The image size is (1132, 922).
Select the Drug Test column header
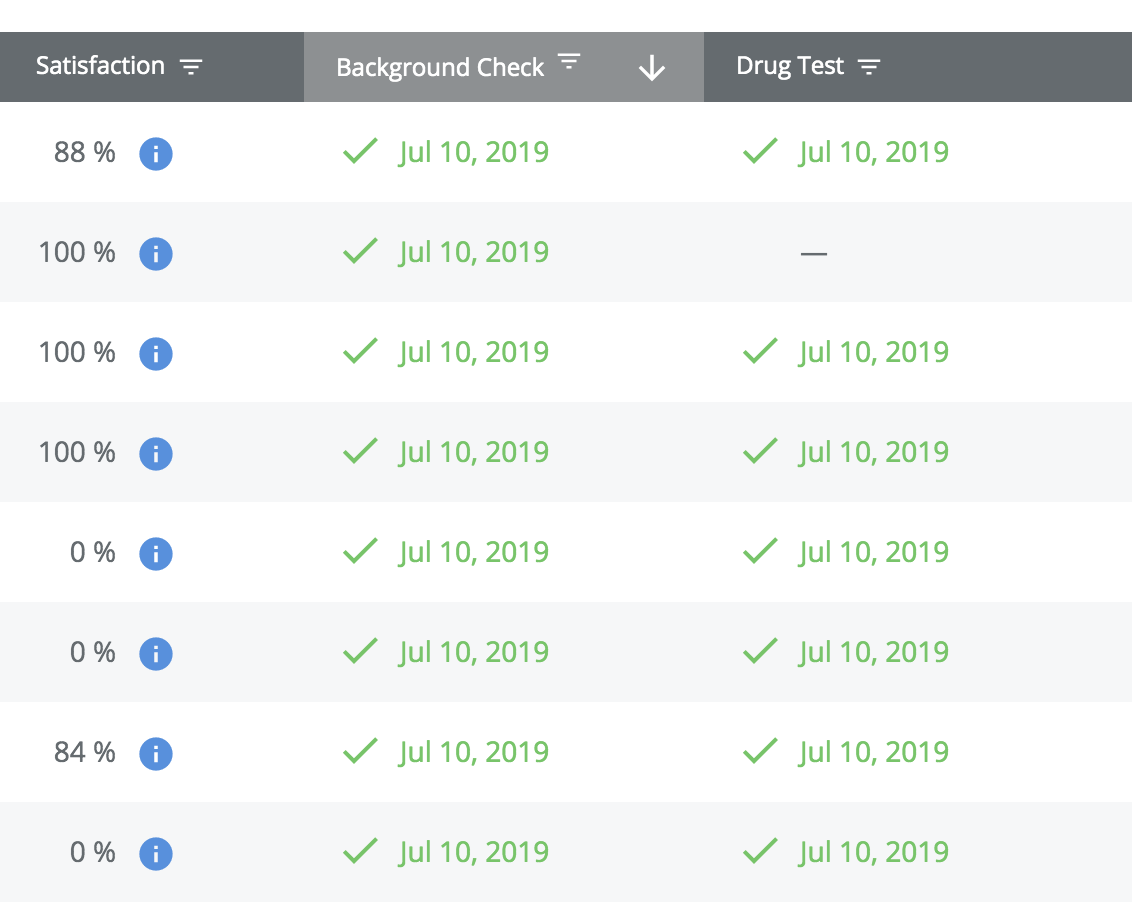(x=790, y=66)
